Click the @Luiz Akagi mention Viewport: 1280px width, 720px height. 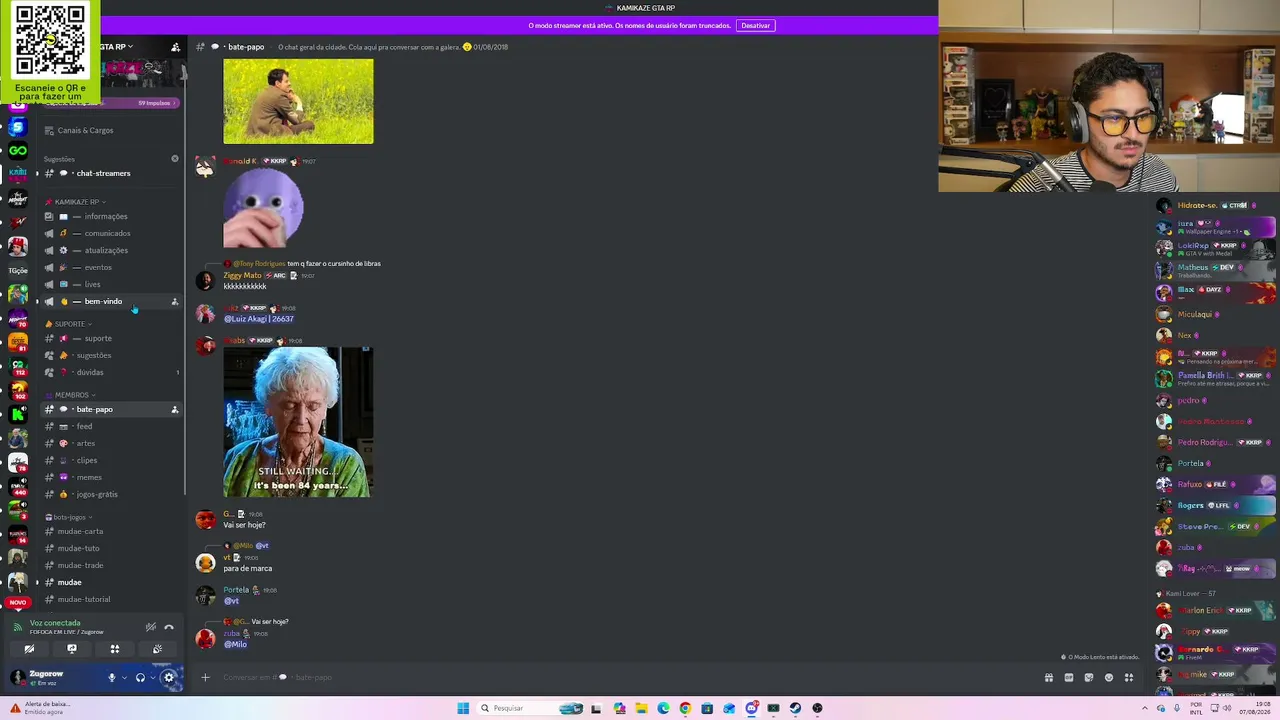[259, 319]
